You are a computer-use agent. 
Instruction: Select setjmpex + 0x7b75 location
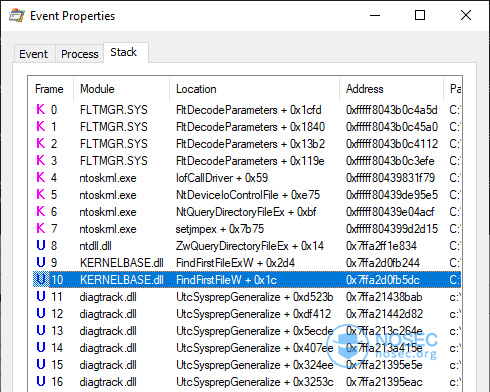coord(220,229)
